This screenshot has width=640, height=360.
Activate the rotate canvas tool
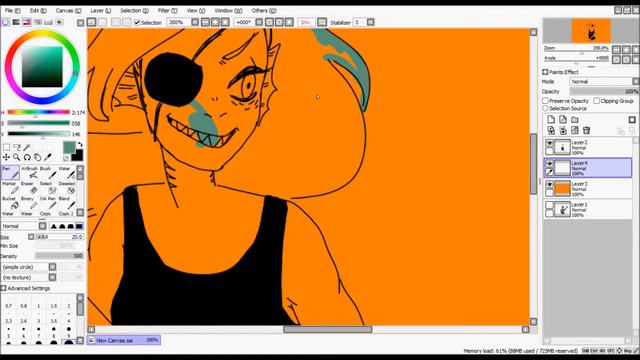coord(27,157)
